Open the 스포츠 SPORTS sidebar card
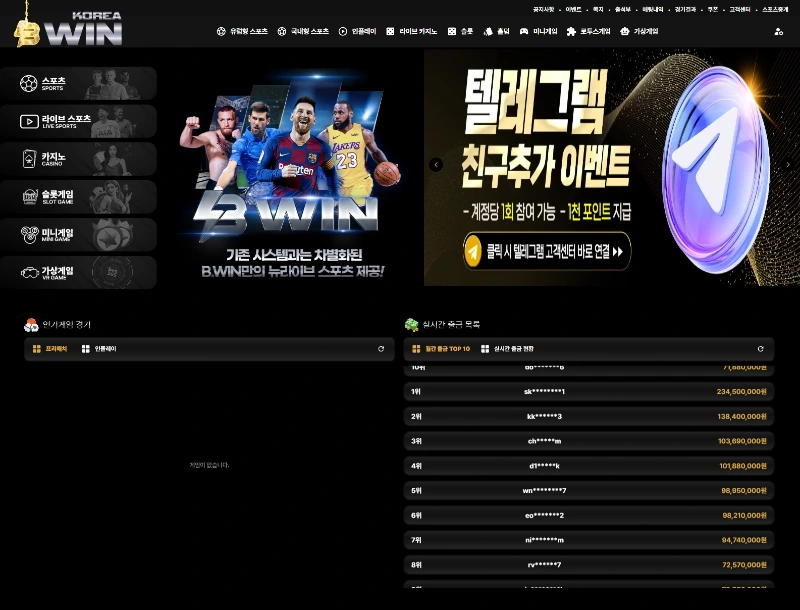Screen dimensions: 800x610 point(78,83)
